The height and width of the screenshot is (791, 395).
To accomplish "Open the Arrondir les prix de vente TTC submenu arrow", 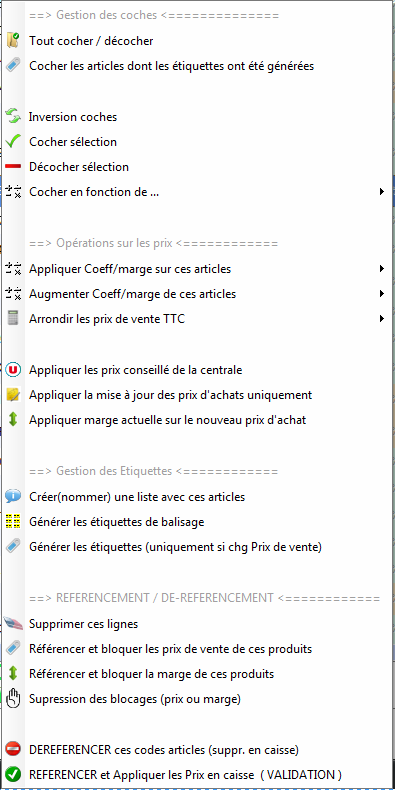I will pos(382,319).
